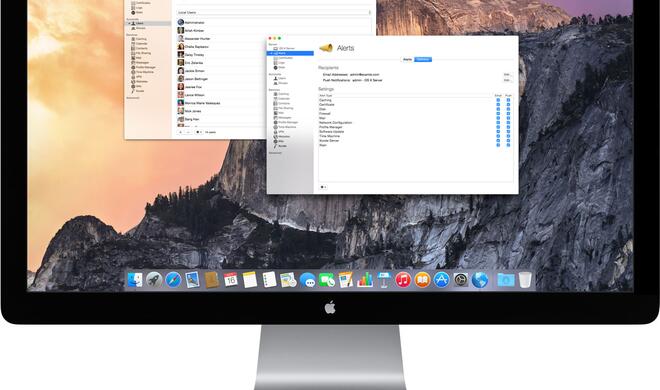This screenshot has width=660, height=390.
Task: Open Calendar icon in Dock
Action: tap(231, 280)
